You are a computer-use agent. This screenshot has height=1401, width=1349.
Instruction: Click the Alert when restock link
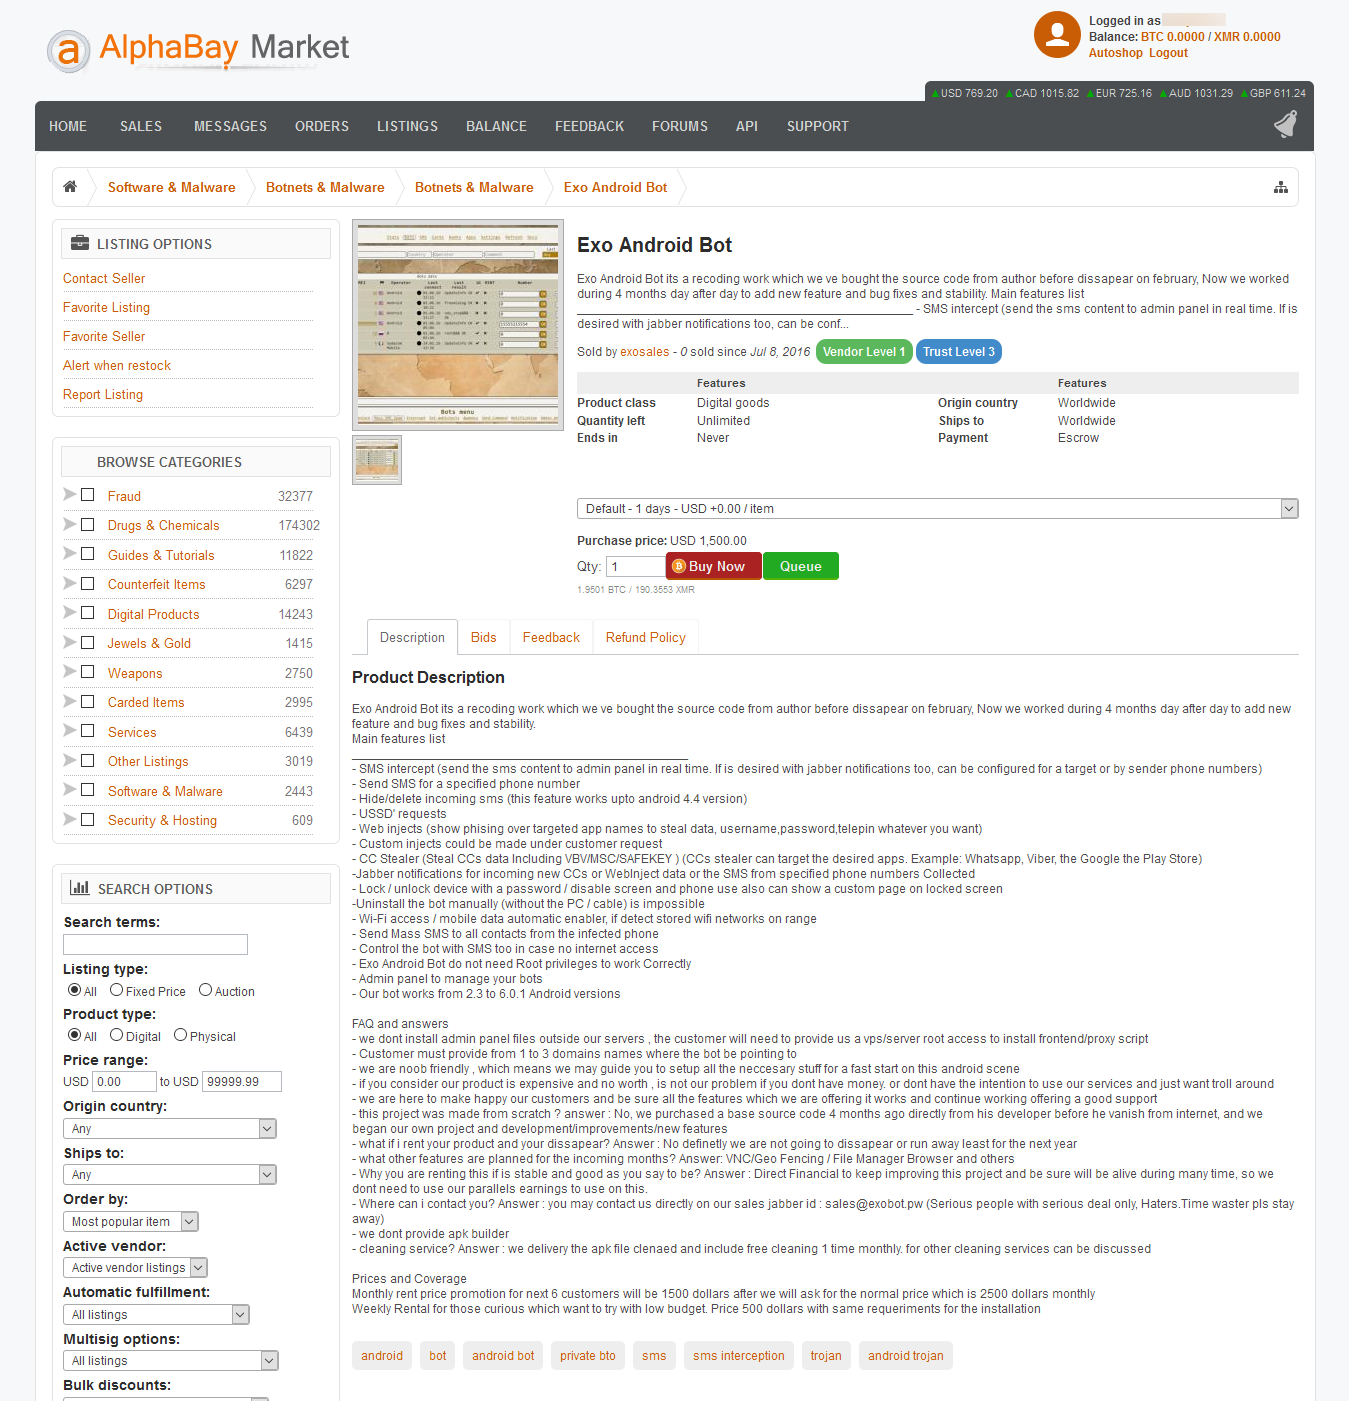pos(117,365)
